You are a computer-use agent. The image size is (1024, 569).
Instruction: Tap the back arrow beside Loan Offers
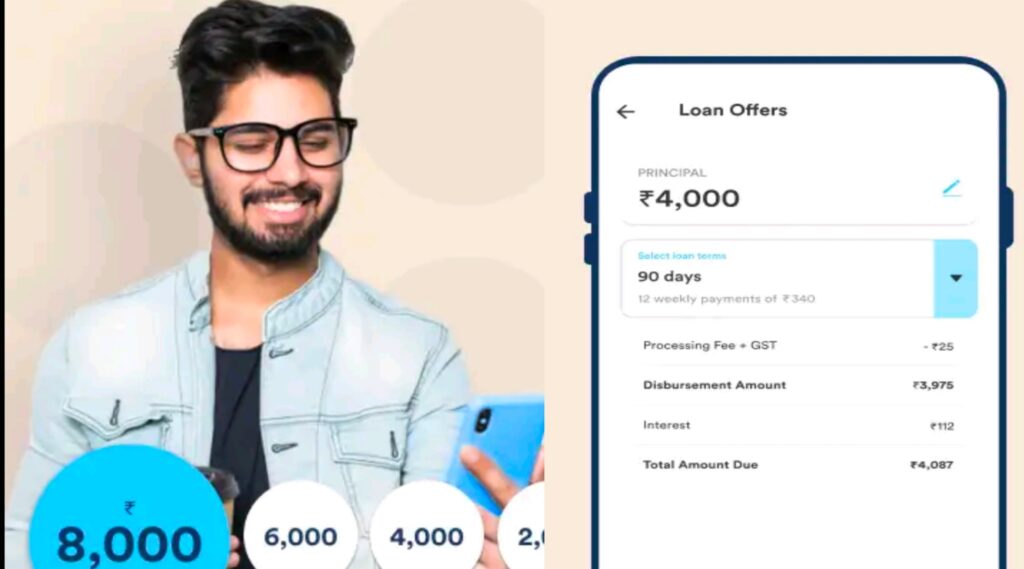(x=626, y=112)
